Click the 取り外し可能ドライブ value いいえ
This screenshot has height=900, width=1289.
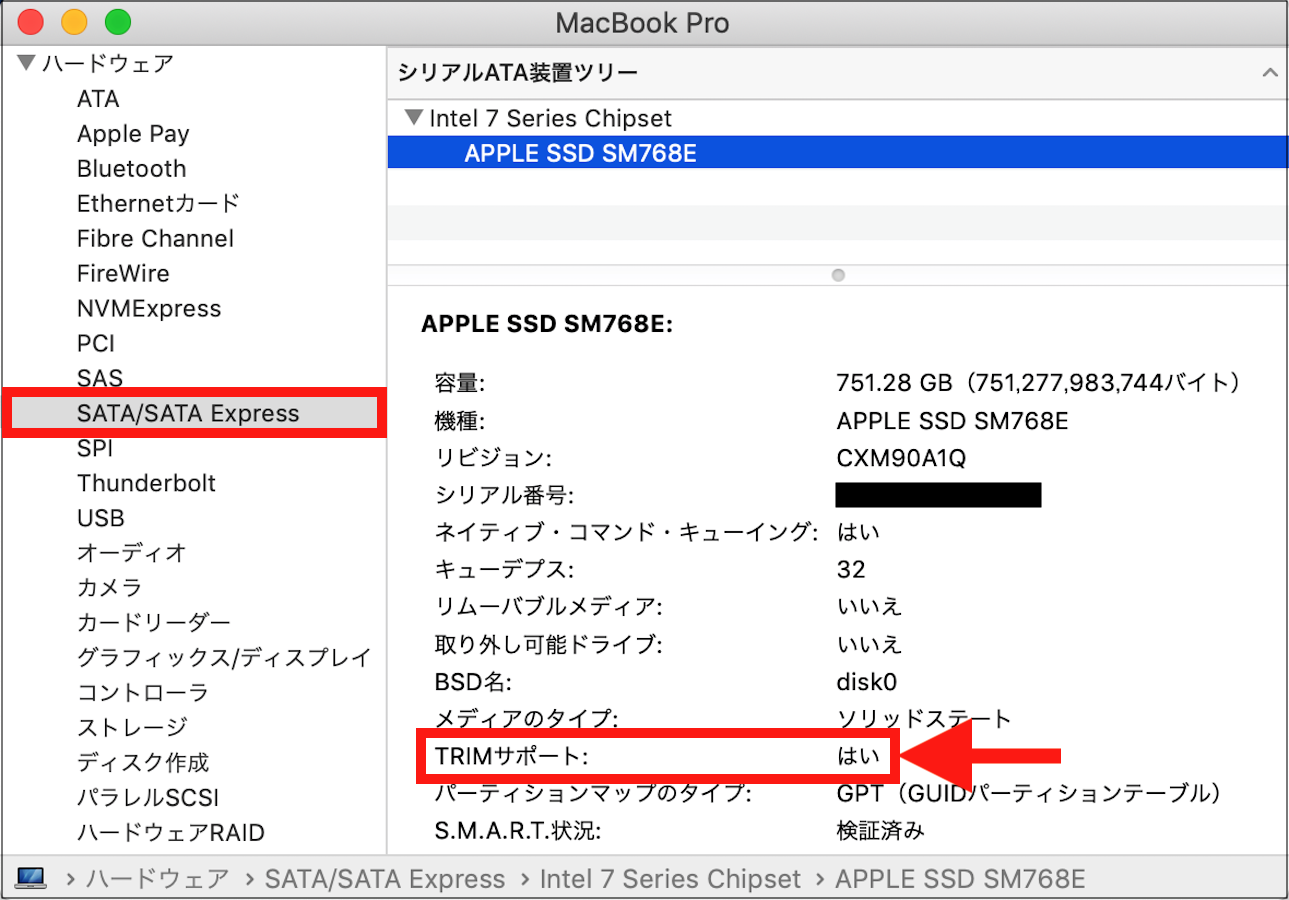[869, 644]
